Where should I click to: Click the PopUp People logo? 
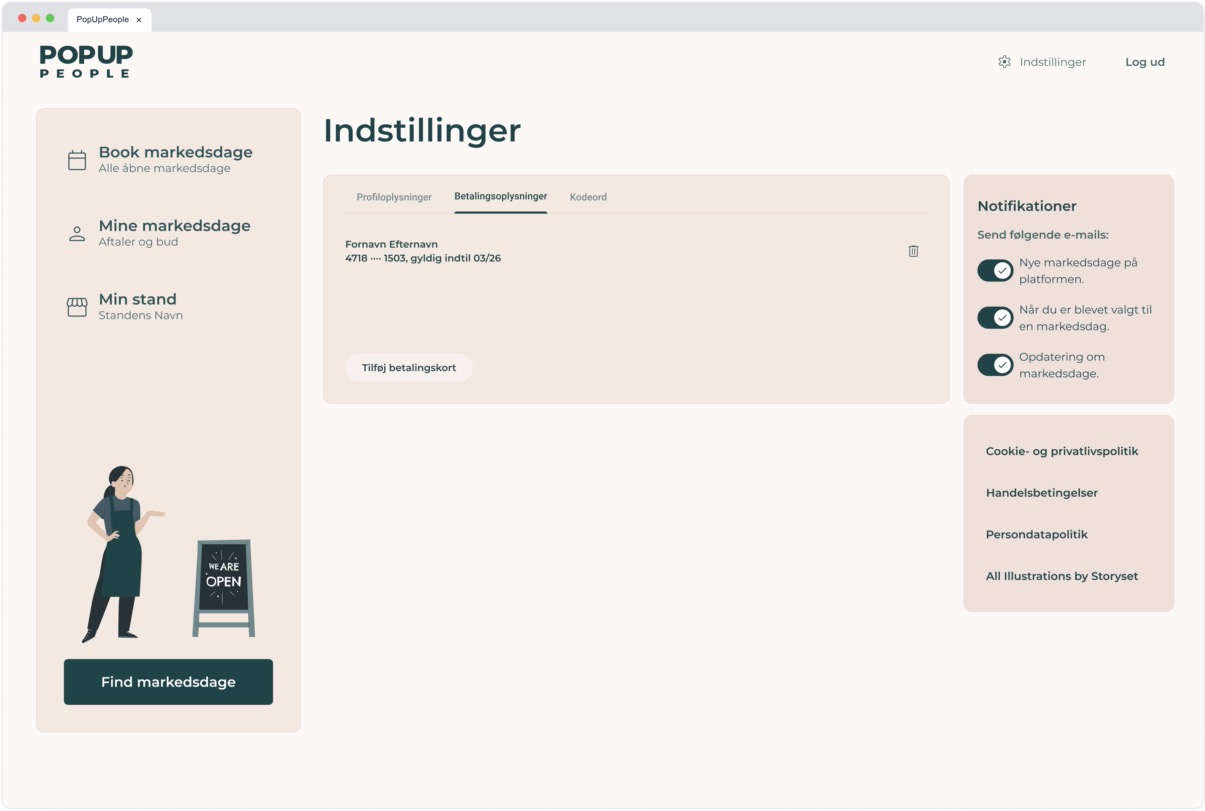coord(86,62)
